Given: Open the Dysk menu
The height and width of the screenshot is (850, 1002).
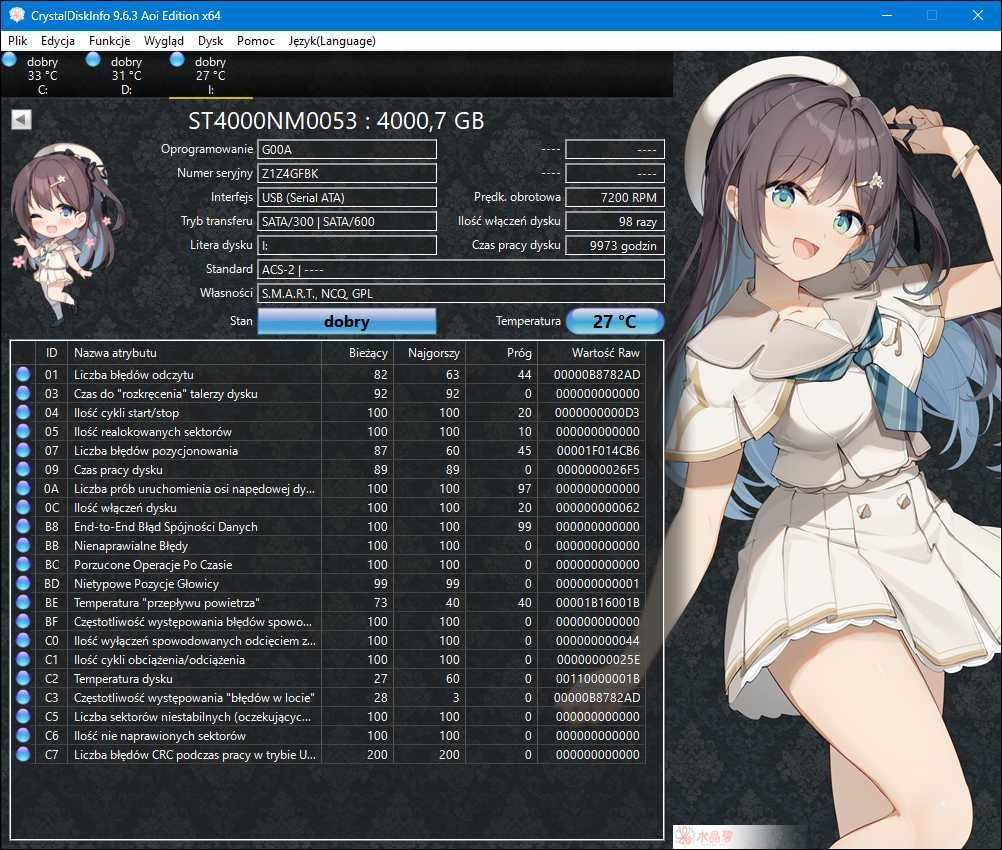Looking at the screenshot, I should (x=210, y=41).
